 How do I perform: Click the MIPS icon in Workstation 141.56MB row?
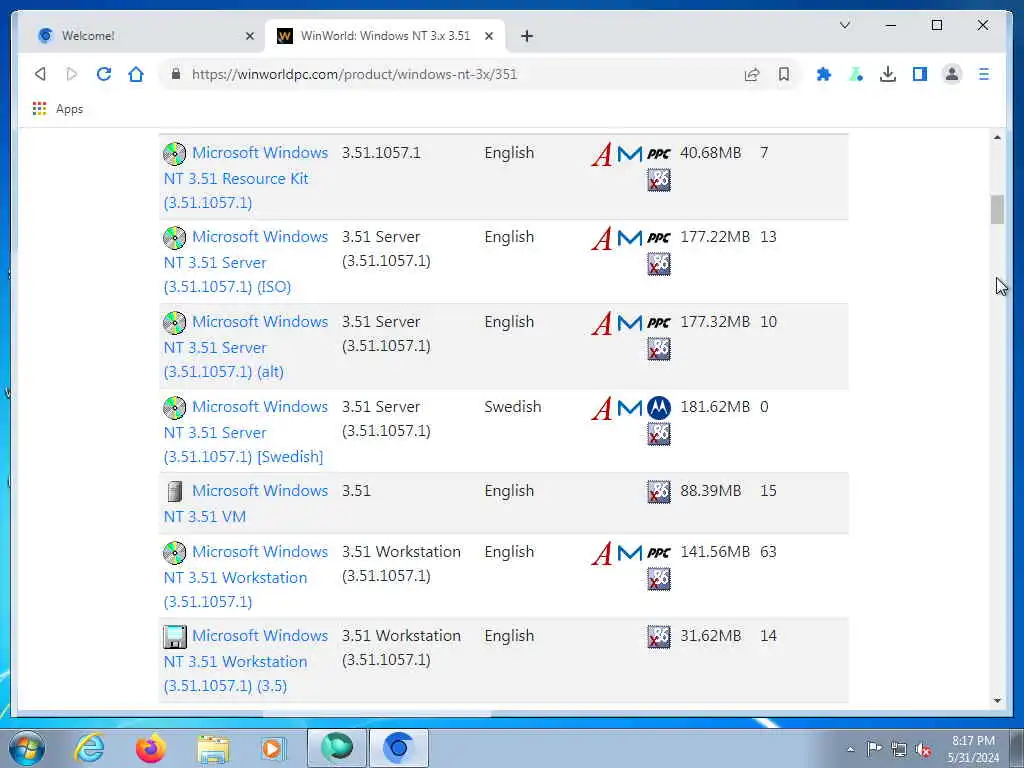[x=630, y=553]
